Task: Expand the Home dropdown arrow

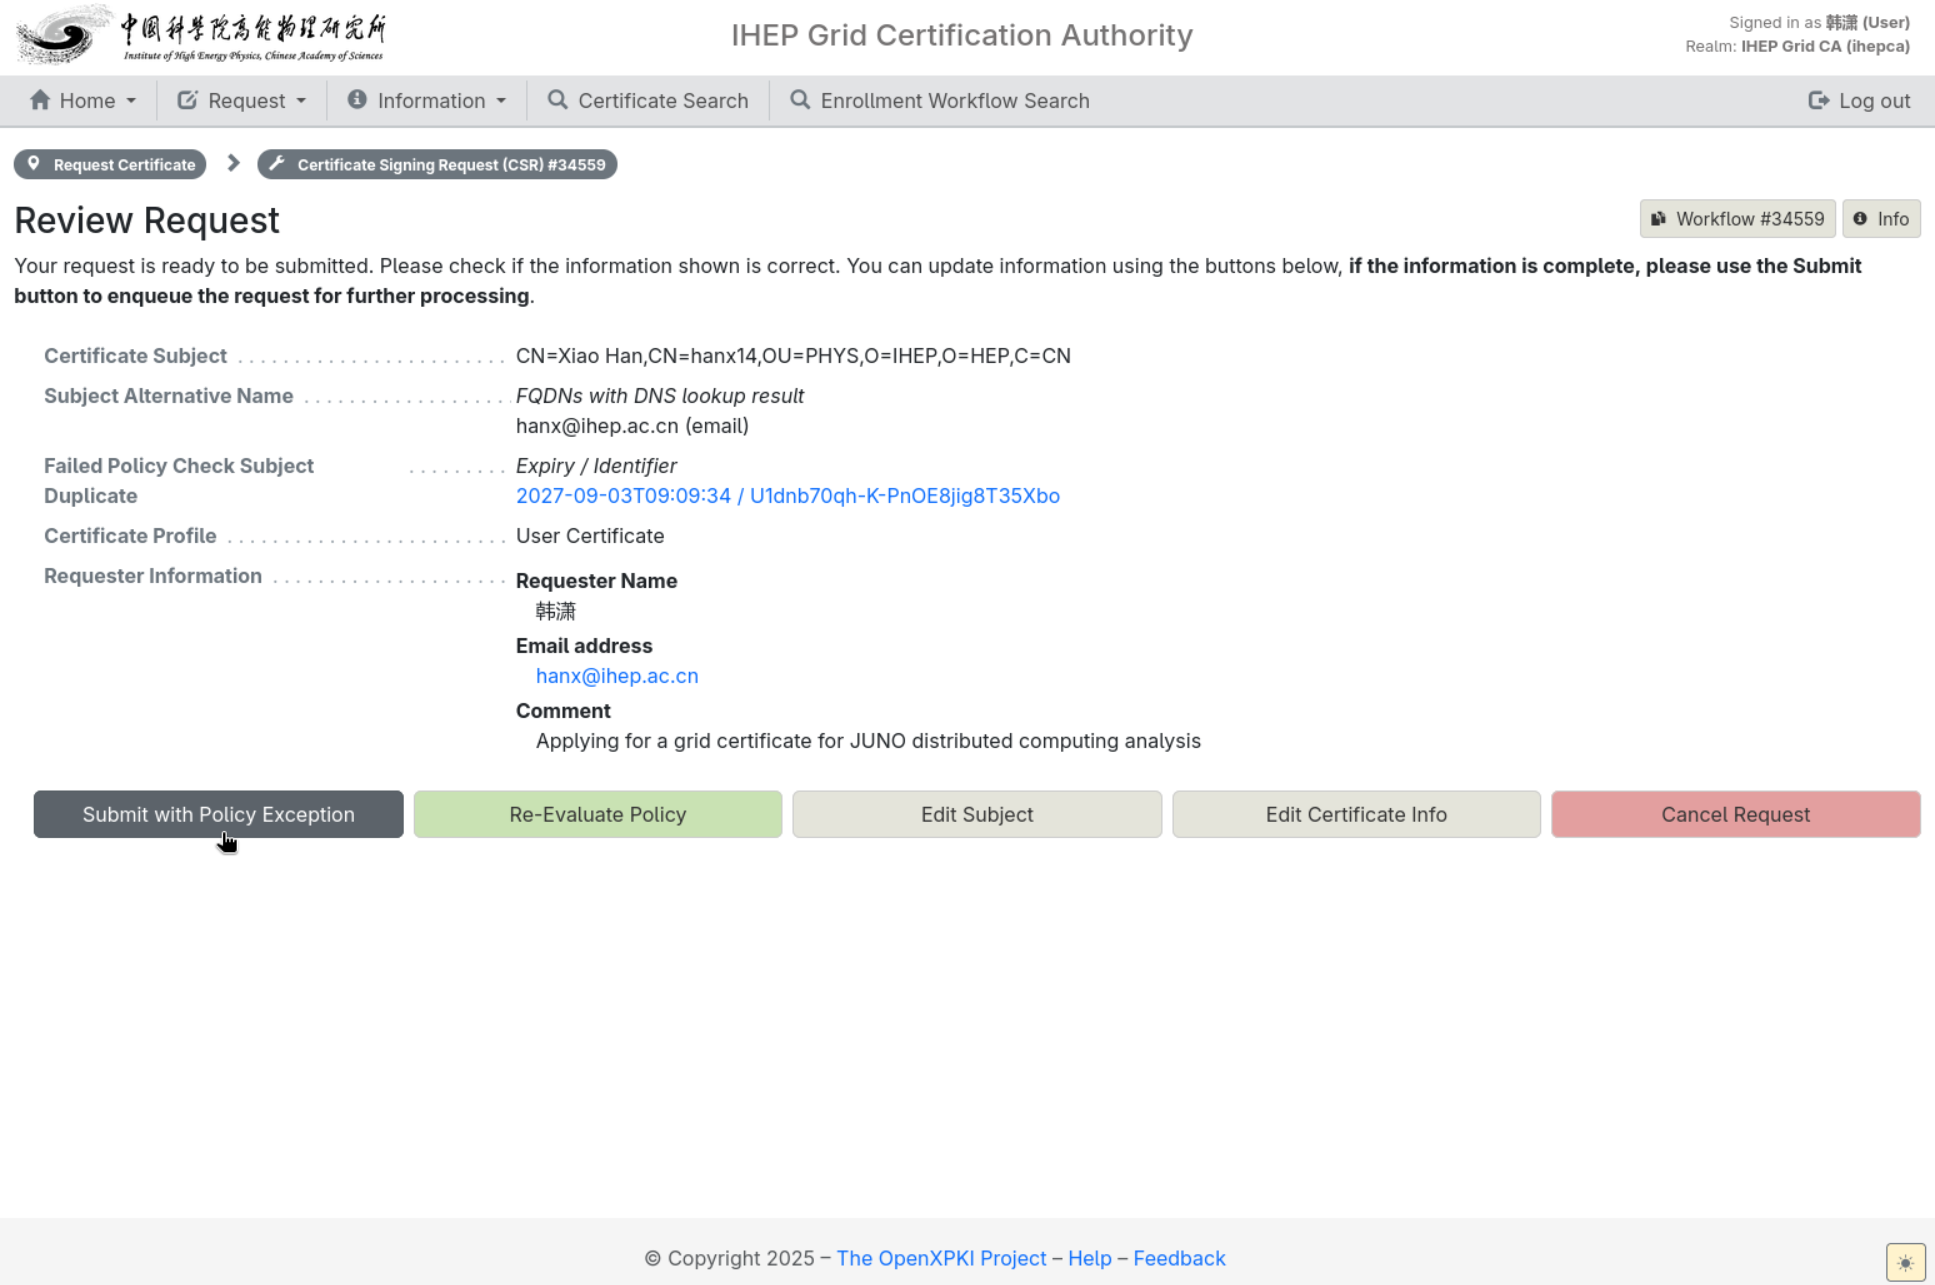Action: (131, 101)
